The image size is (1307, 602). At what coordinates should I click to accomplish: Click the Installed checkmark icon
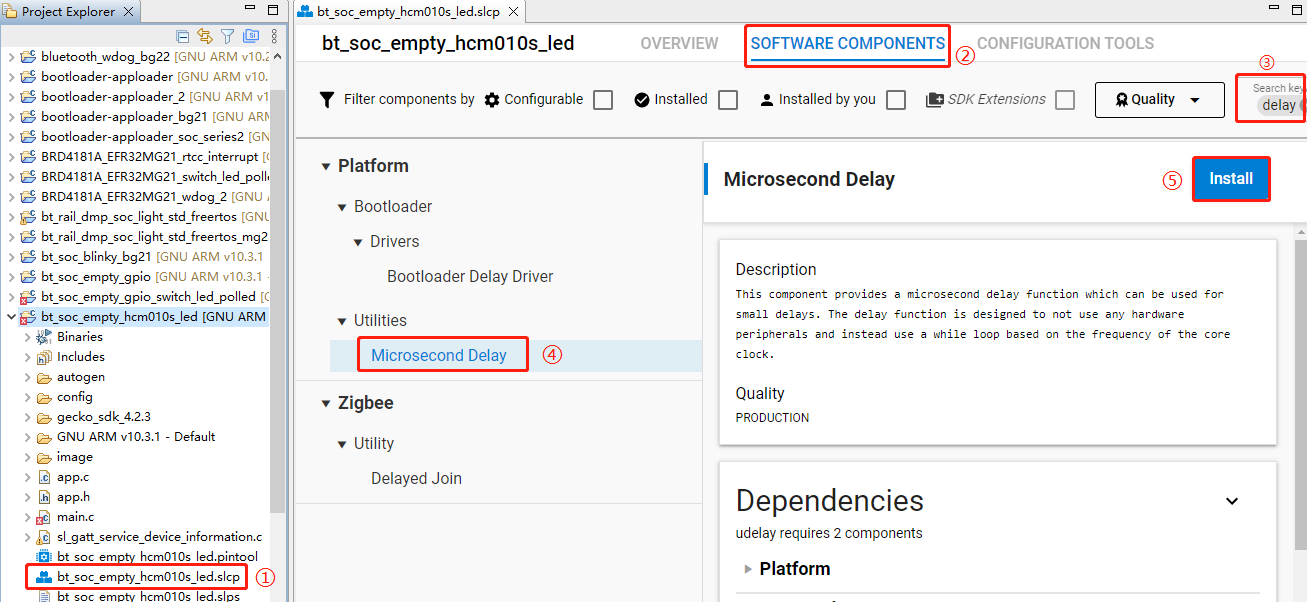pos(643,99)
